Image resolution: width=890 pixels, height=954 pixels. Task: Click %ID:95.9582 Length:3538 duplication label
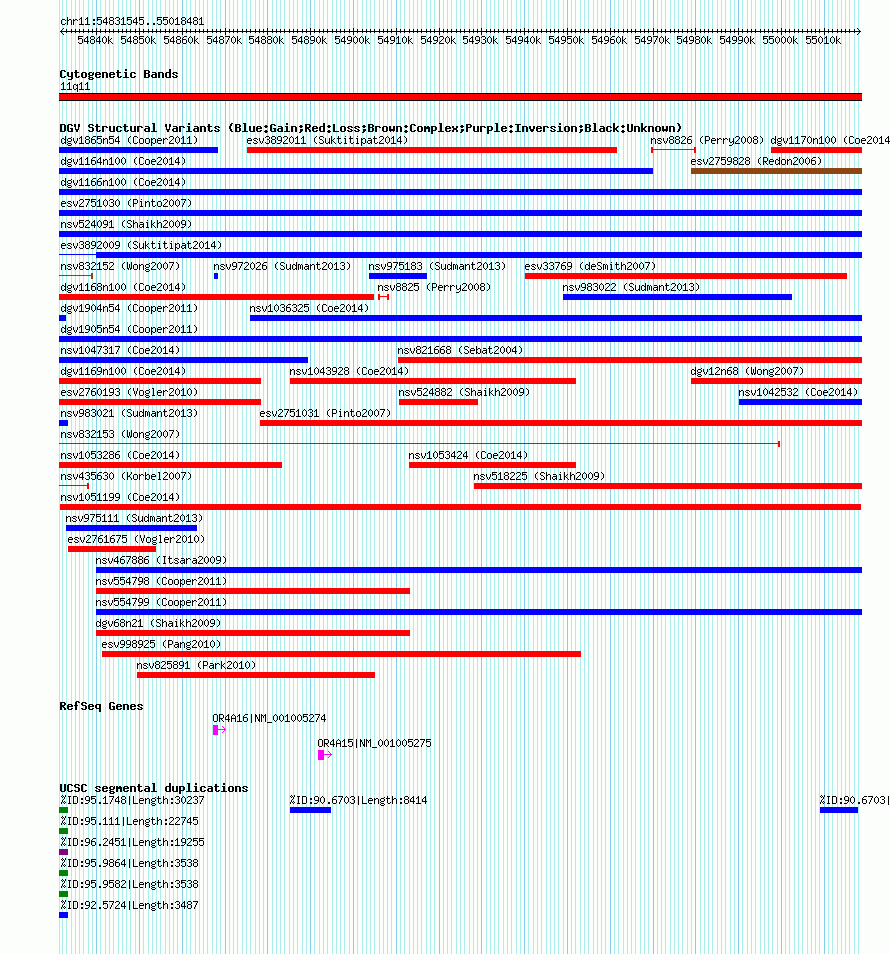(129, 884)
